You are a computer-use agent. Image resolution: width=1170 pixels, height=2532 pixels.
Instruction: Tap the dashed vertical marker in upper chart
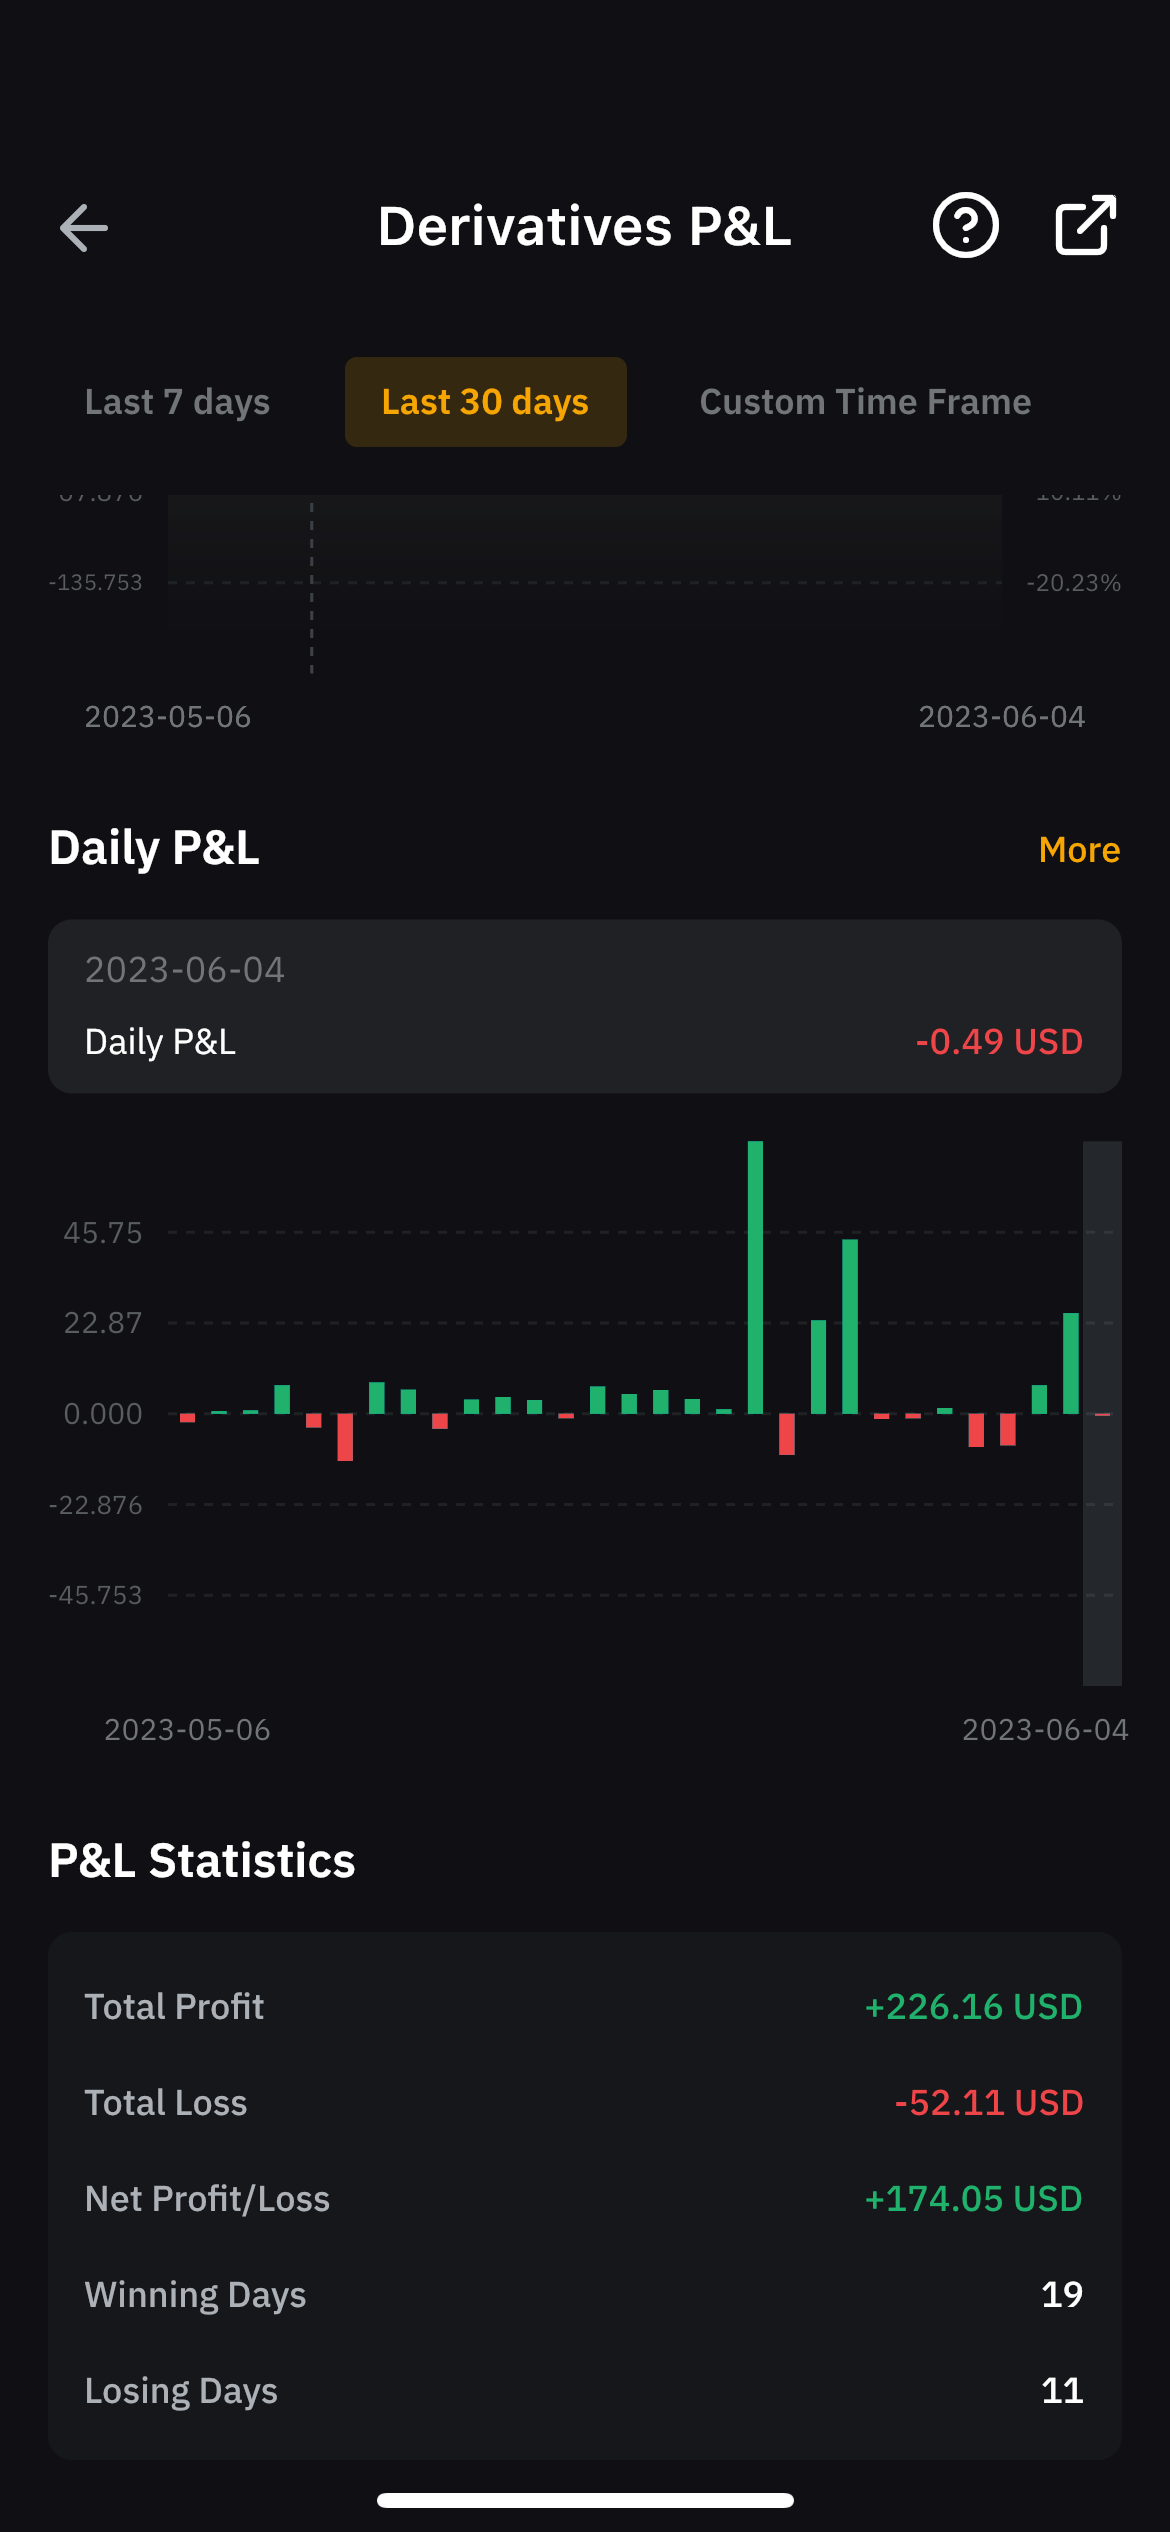click(312, 588)
